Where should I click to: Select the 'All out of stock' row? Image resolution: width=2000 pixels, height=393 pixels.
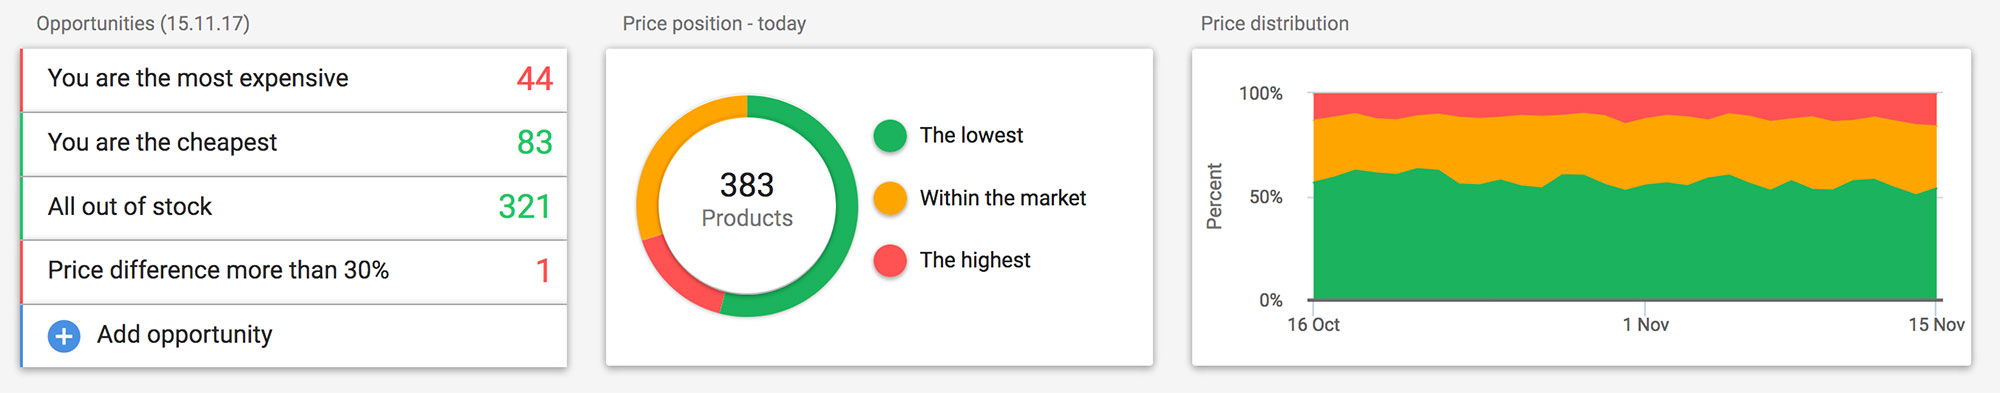point(294,207)
